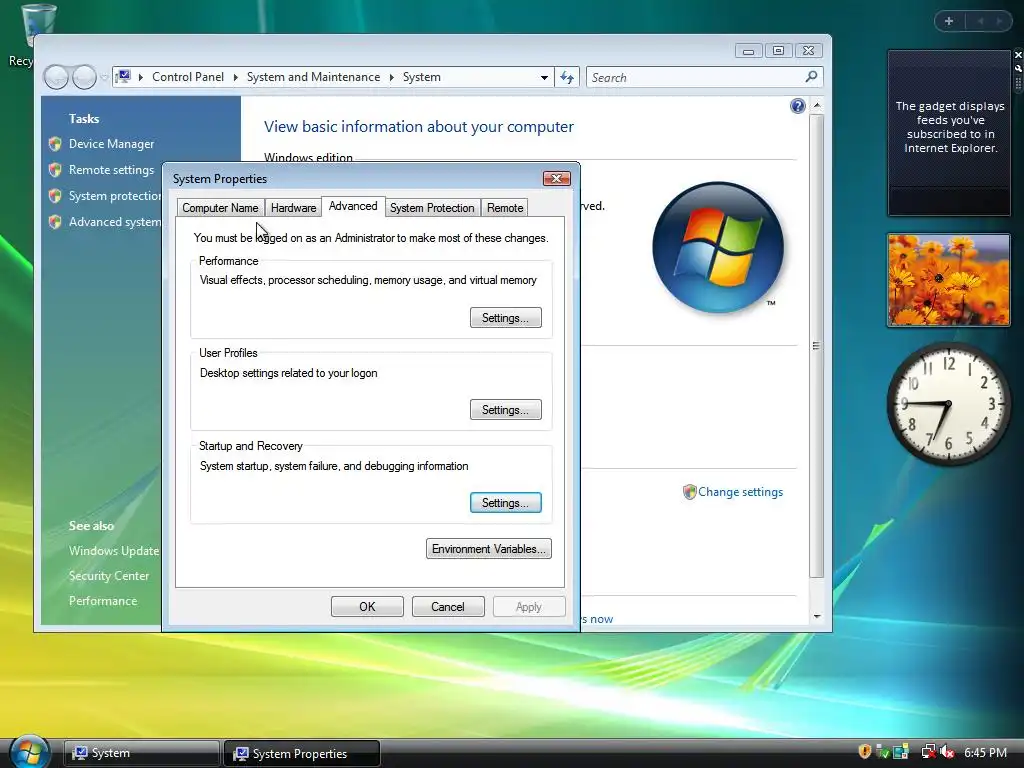
Task: Open Windows Update under See also
Action: point(114,551)
